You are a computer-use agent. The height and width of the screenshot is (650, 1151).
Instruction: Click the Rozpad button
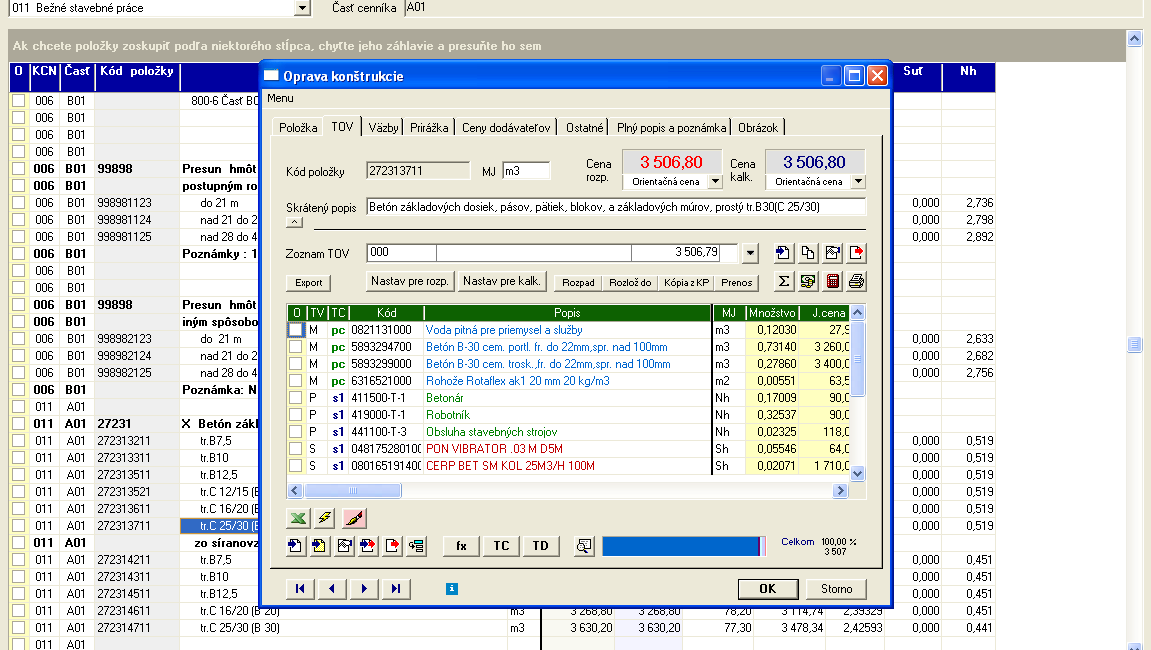pyautogui.click(x=578, y=283)
